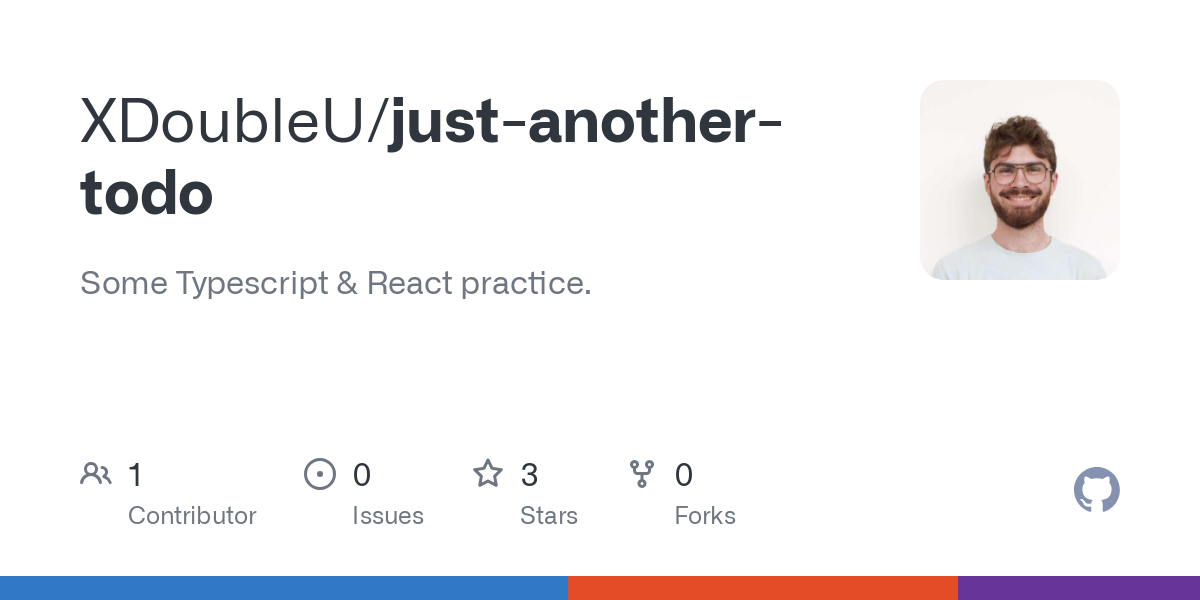Open the Stars label

549,516
